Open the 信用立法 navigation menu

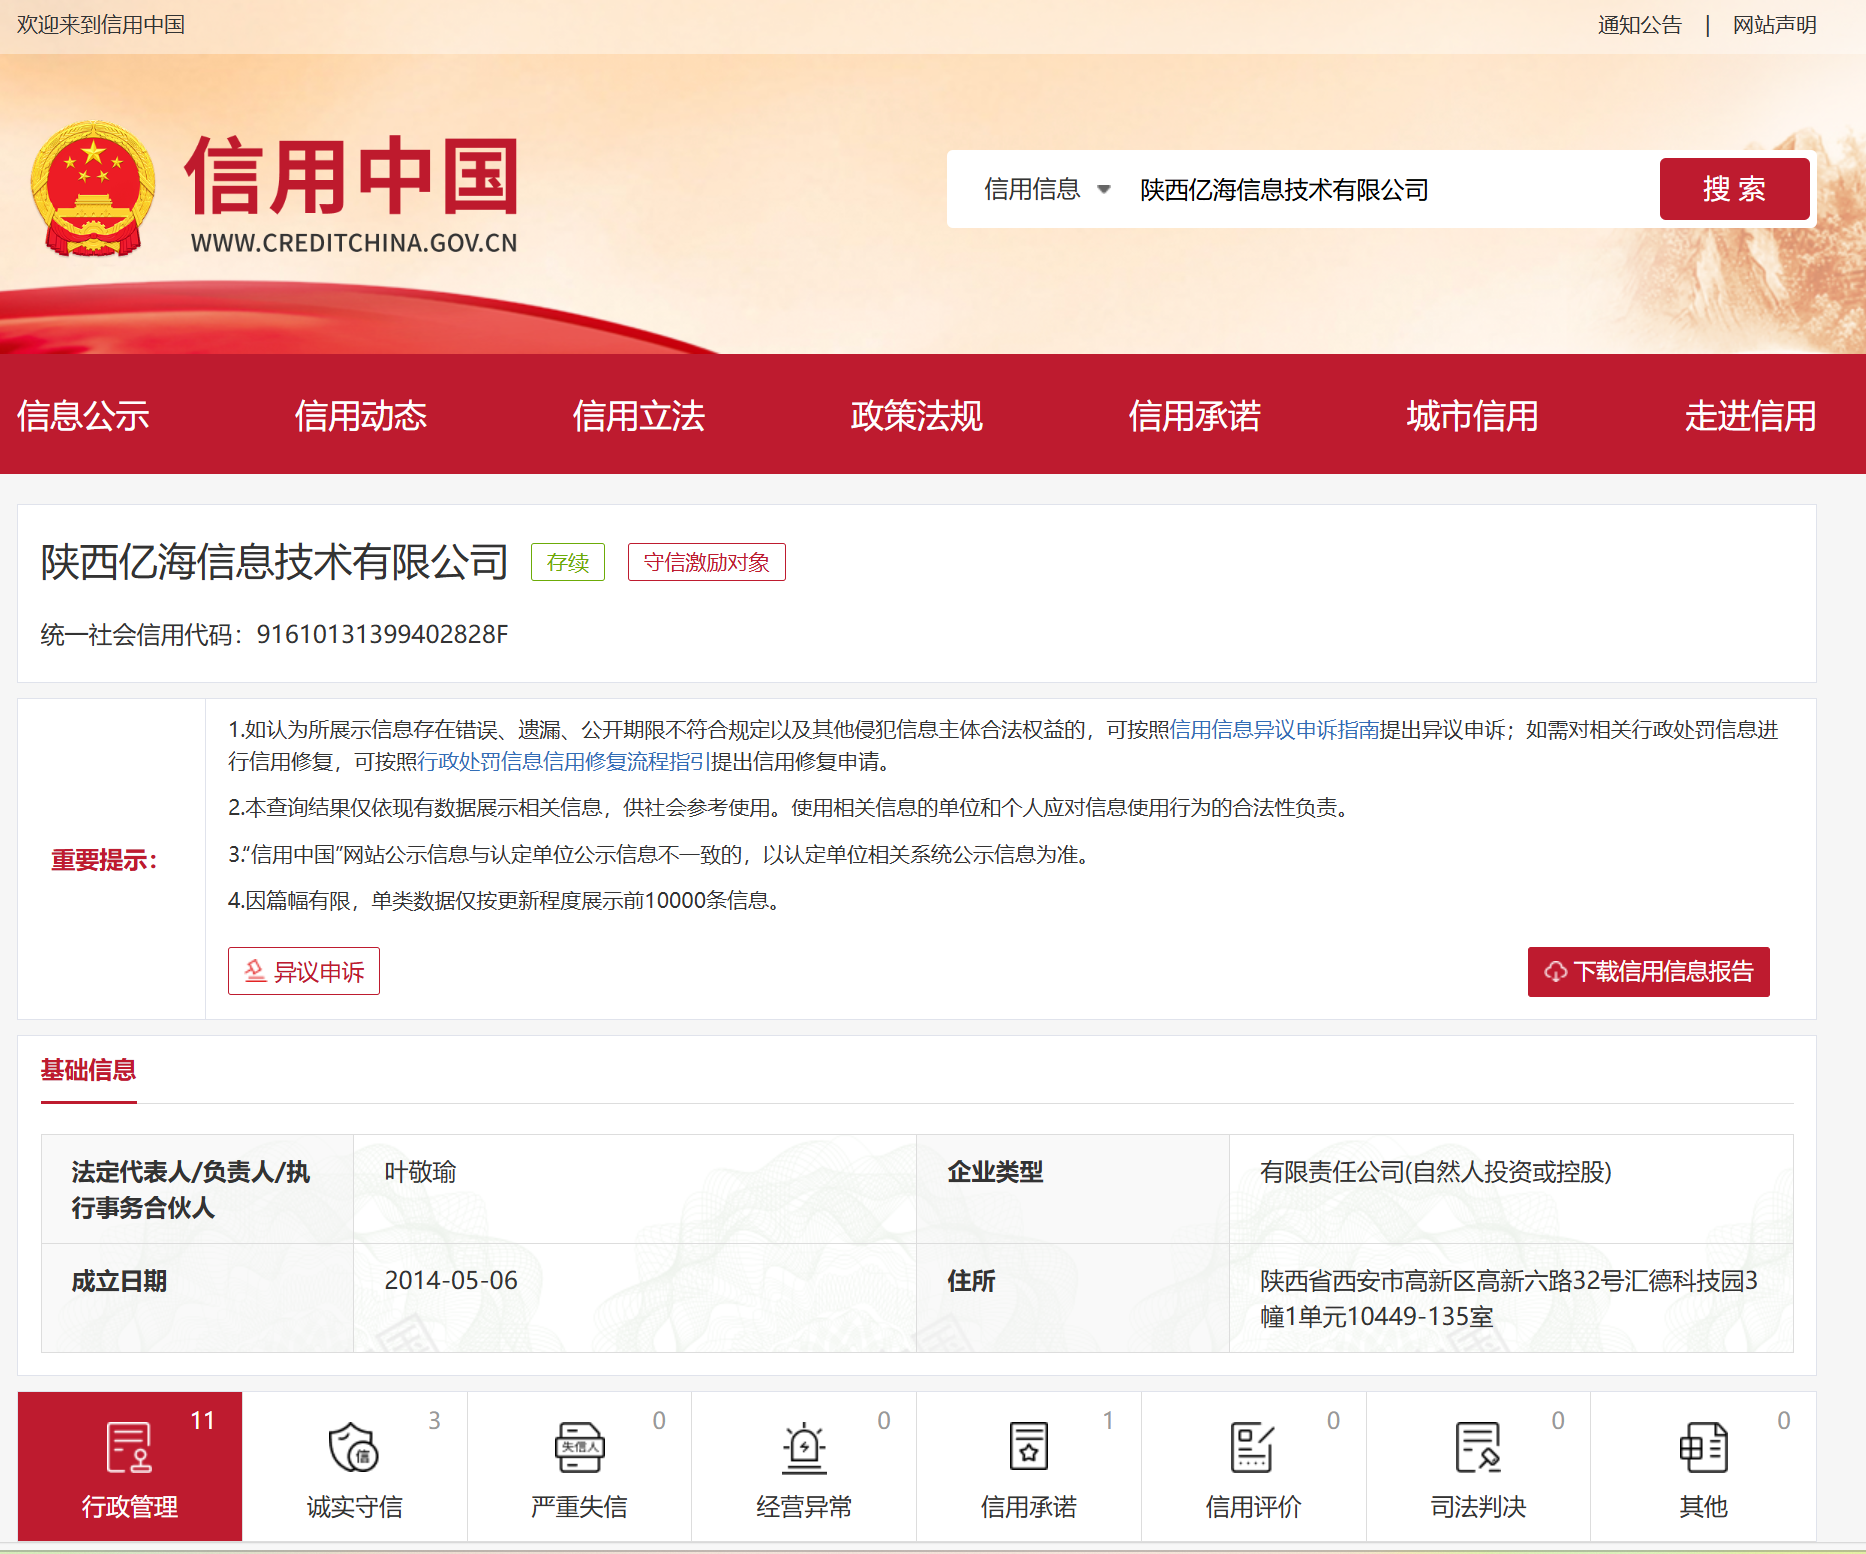click(x=639, y=416)
